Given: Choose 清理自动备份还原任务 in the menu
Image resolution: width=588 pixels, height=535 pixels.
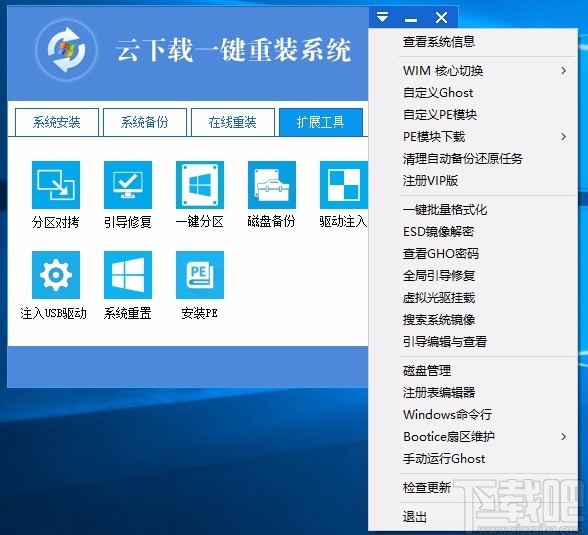Looking at the screenshot, I should [473, 159].
